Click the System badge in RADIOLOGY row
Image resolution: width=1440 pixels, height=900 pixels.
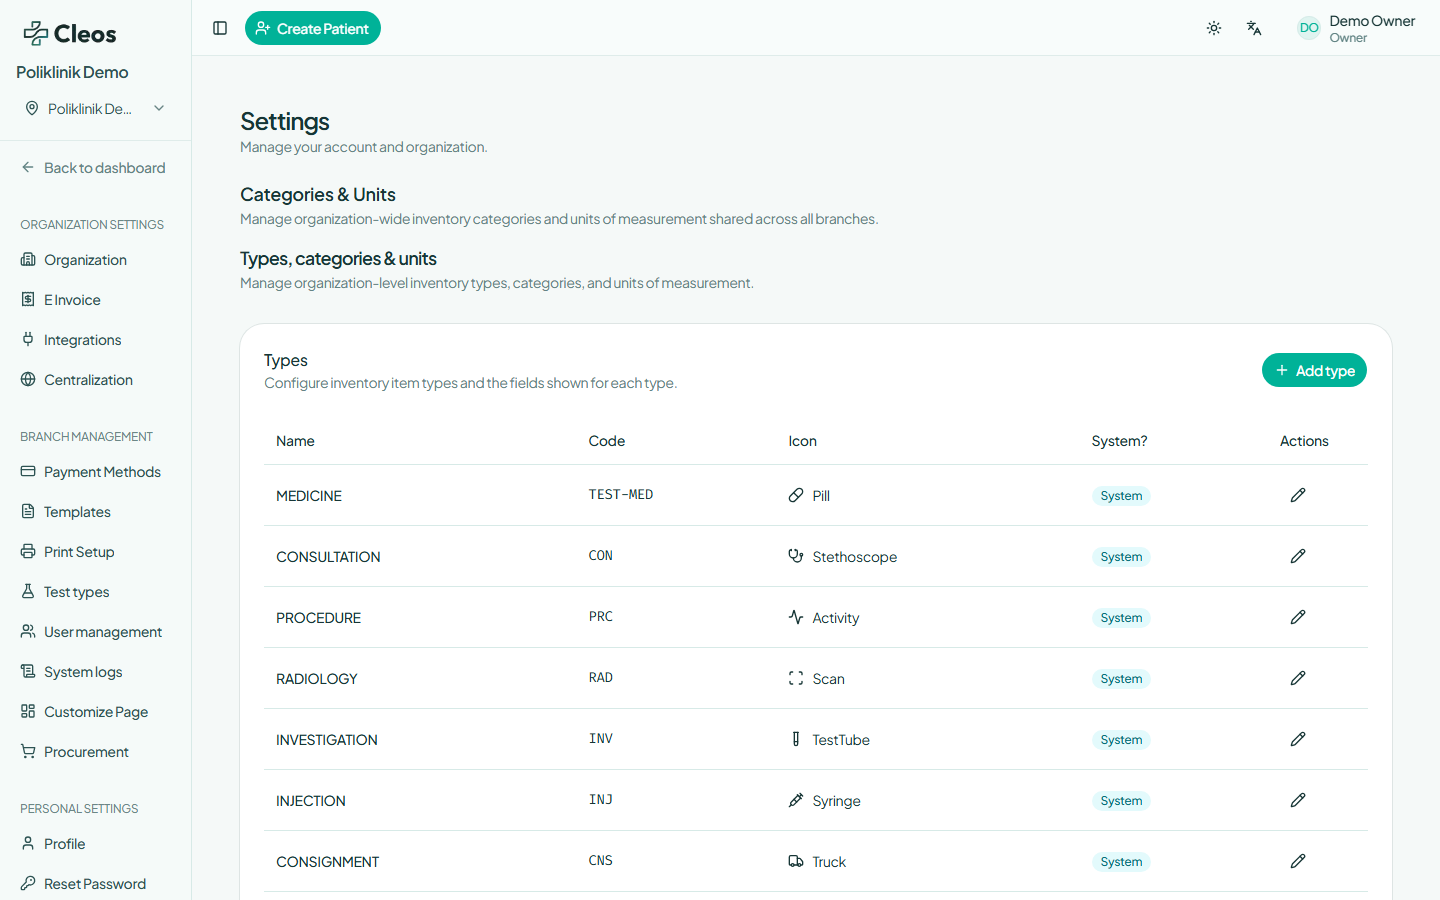(1121, 679)
